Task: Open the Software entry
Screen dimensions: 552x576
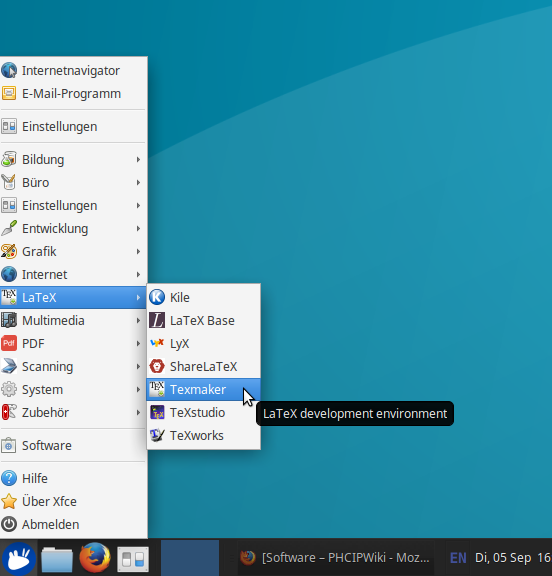Action: (73, 445)
